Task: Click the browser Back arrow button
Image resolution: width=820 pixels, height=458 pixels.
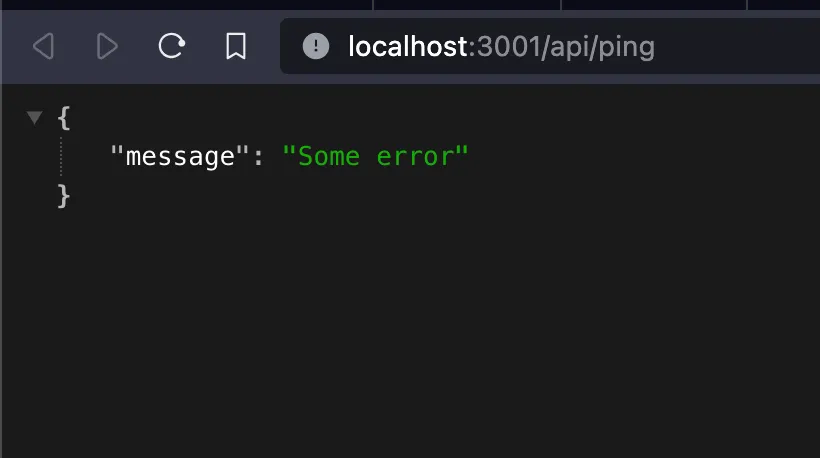Action: tap(43, 46)
